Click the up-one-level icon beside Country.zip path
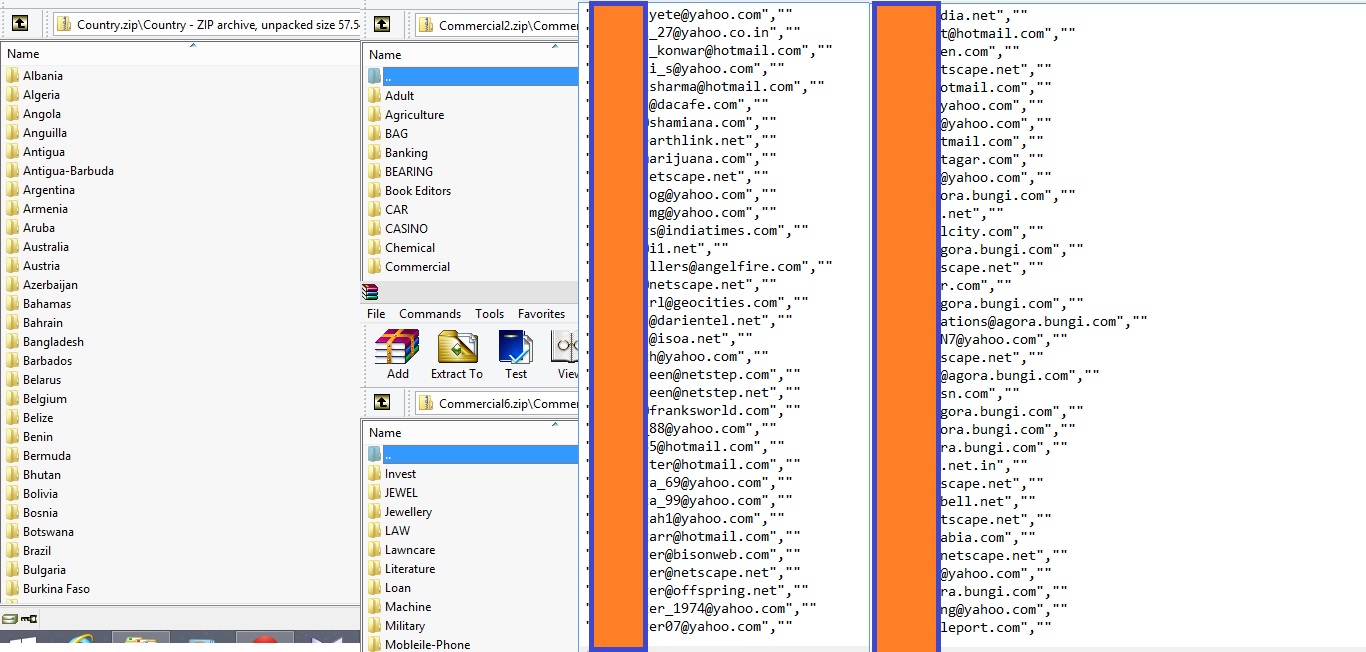Image resolution: width=1366 pixels, height=652 pixels. [21, 22]
